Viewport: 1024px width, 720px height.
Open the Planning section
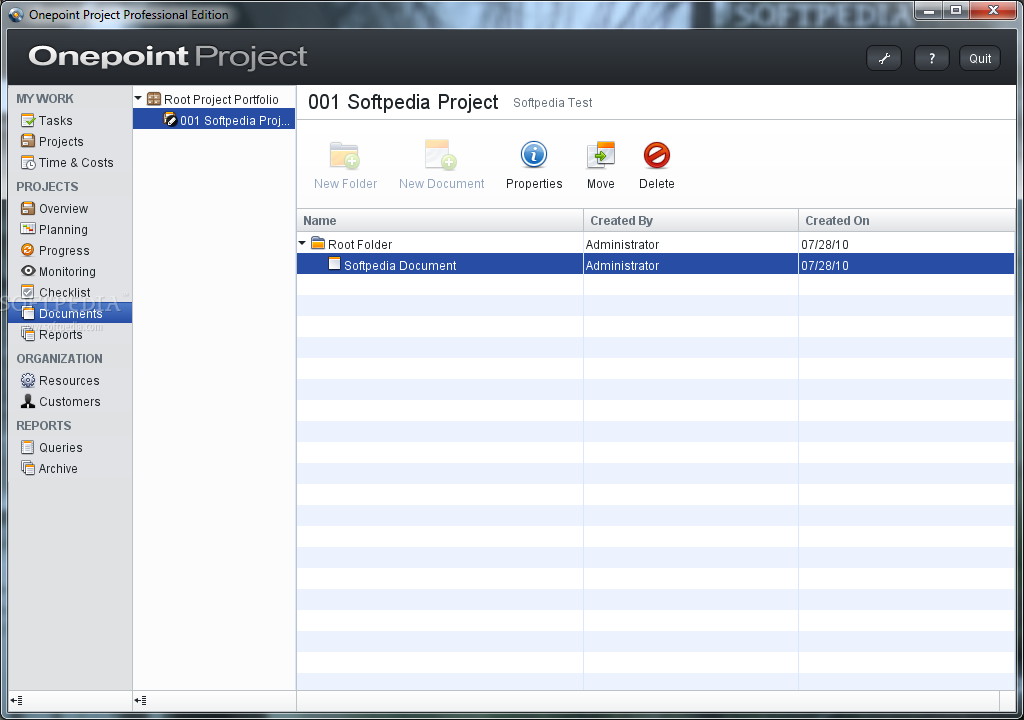pos(63,230)
